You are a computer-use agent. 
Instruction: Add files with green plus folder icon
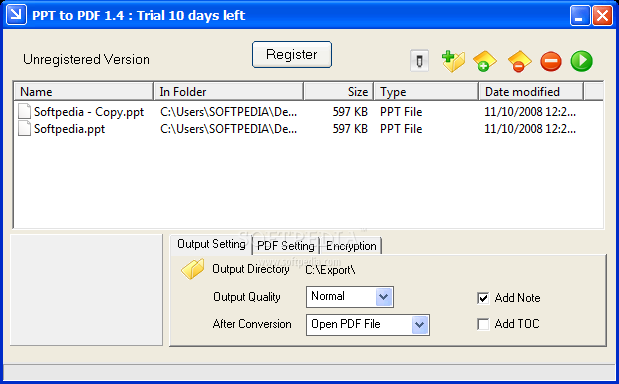(x=453, y=61)
